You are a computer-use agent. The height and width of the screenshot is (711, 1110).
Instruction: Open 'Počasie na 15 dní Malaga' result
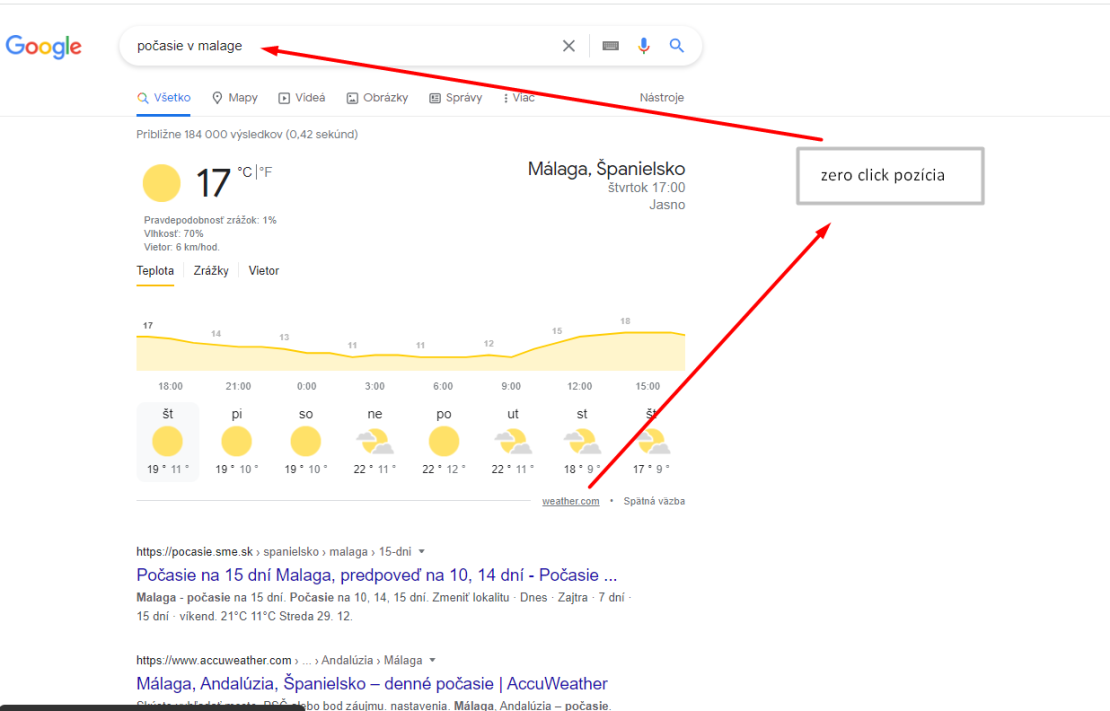click(x=377, y=575)
